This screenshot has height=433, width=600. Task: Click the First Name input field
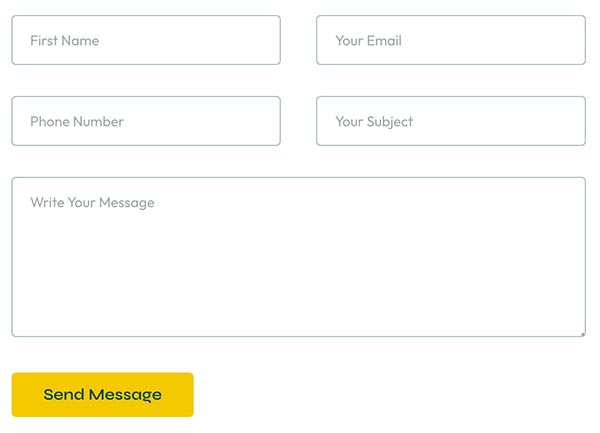click(146, 40)
